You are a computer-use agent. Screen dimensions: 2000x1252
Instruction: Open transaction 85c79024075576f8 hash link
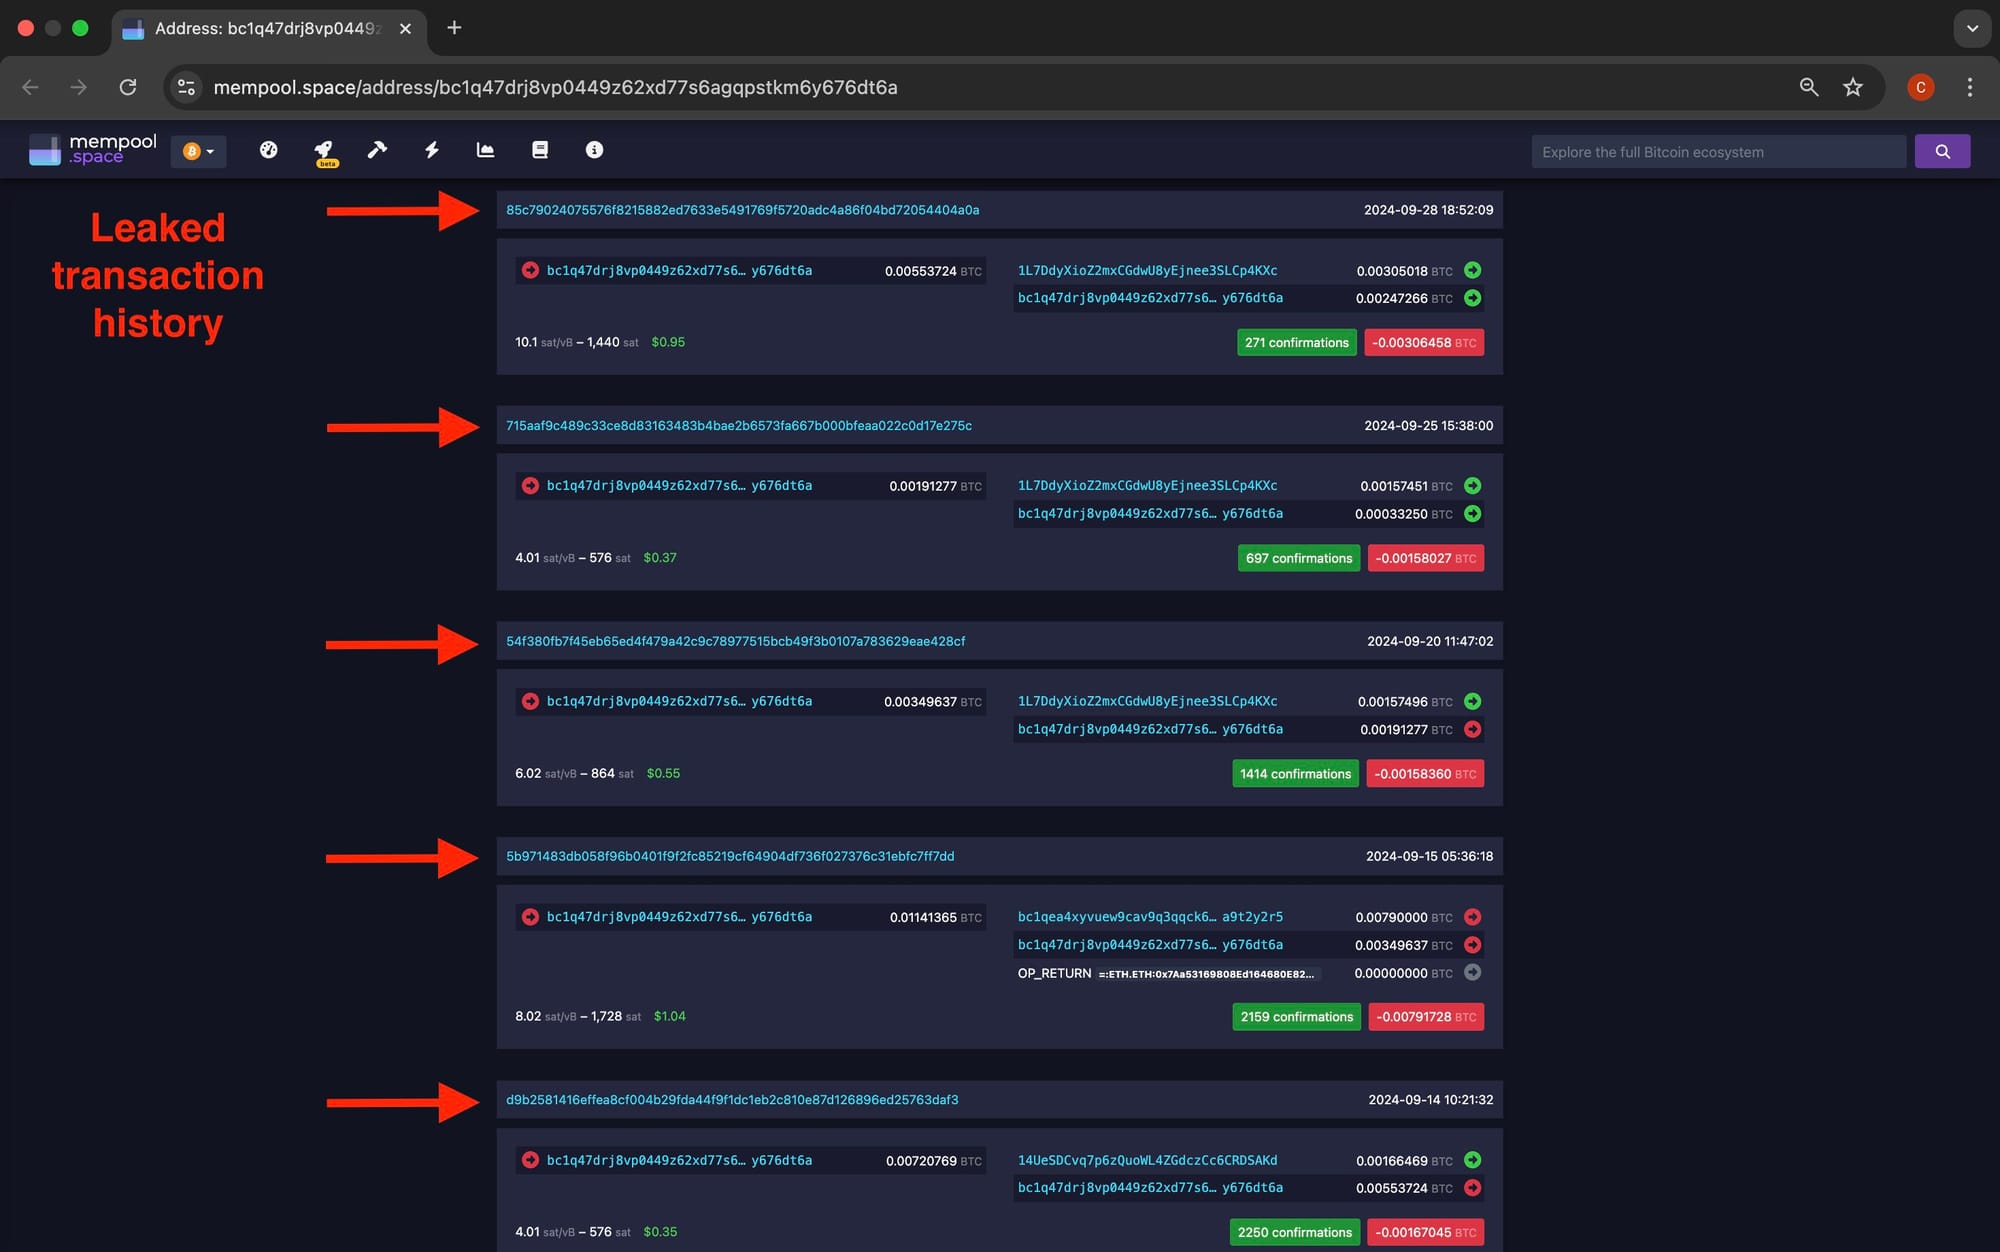(x=742, y=210)
